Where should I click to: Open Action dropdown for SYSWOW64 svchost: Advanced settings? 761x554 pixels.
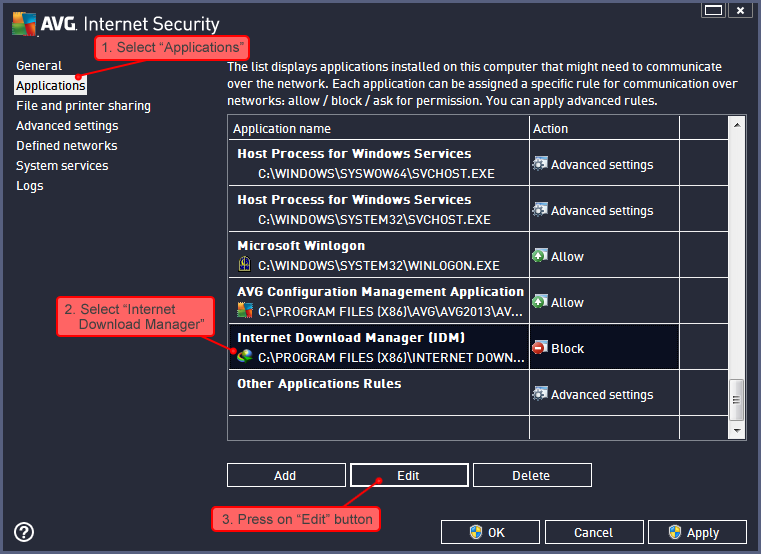point(604,164)
